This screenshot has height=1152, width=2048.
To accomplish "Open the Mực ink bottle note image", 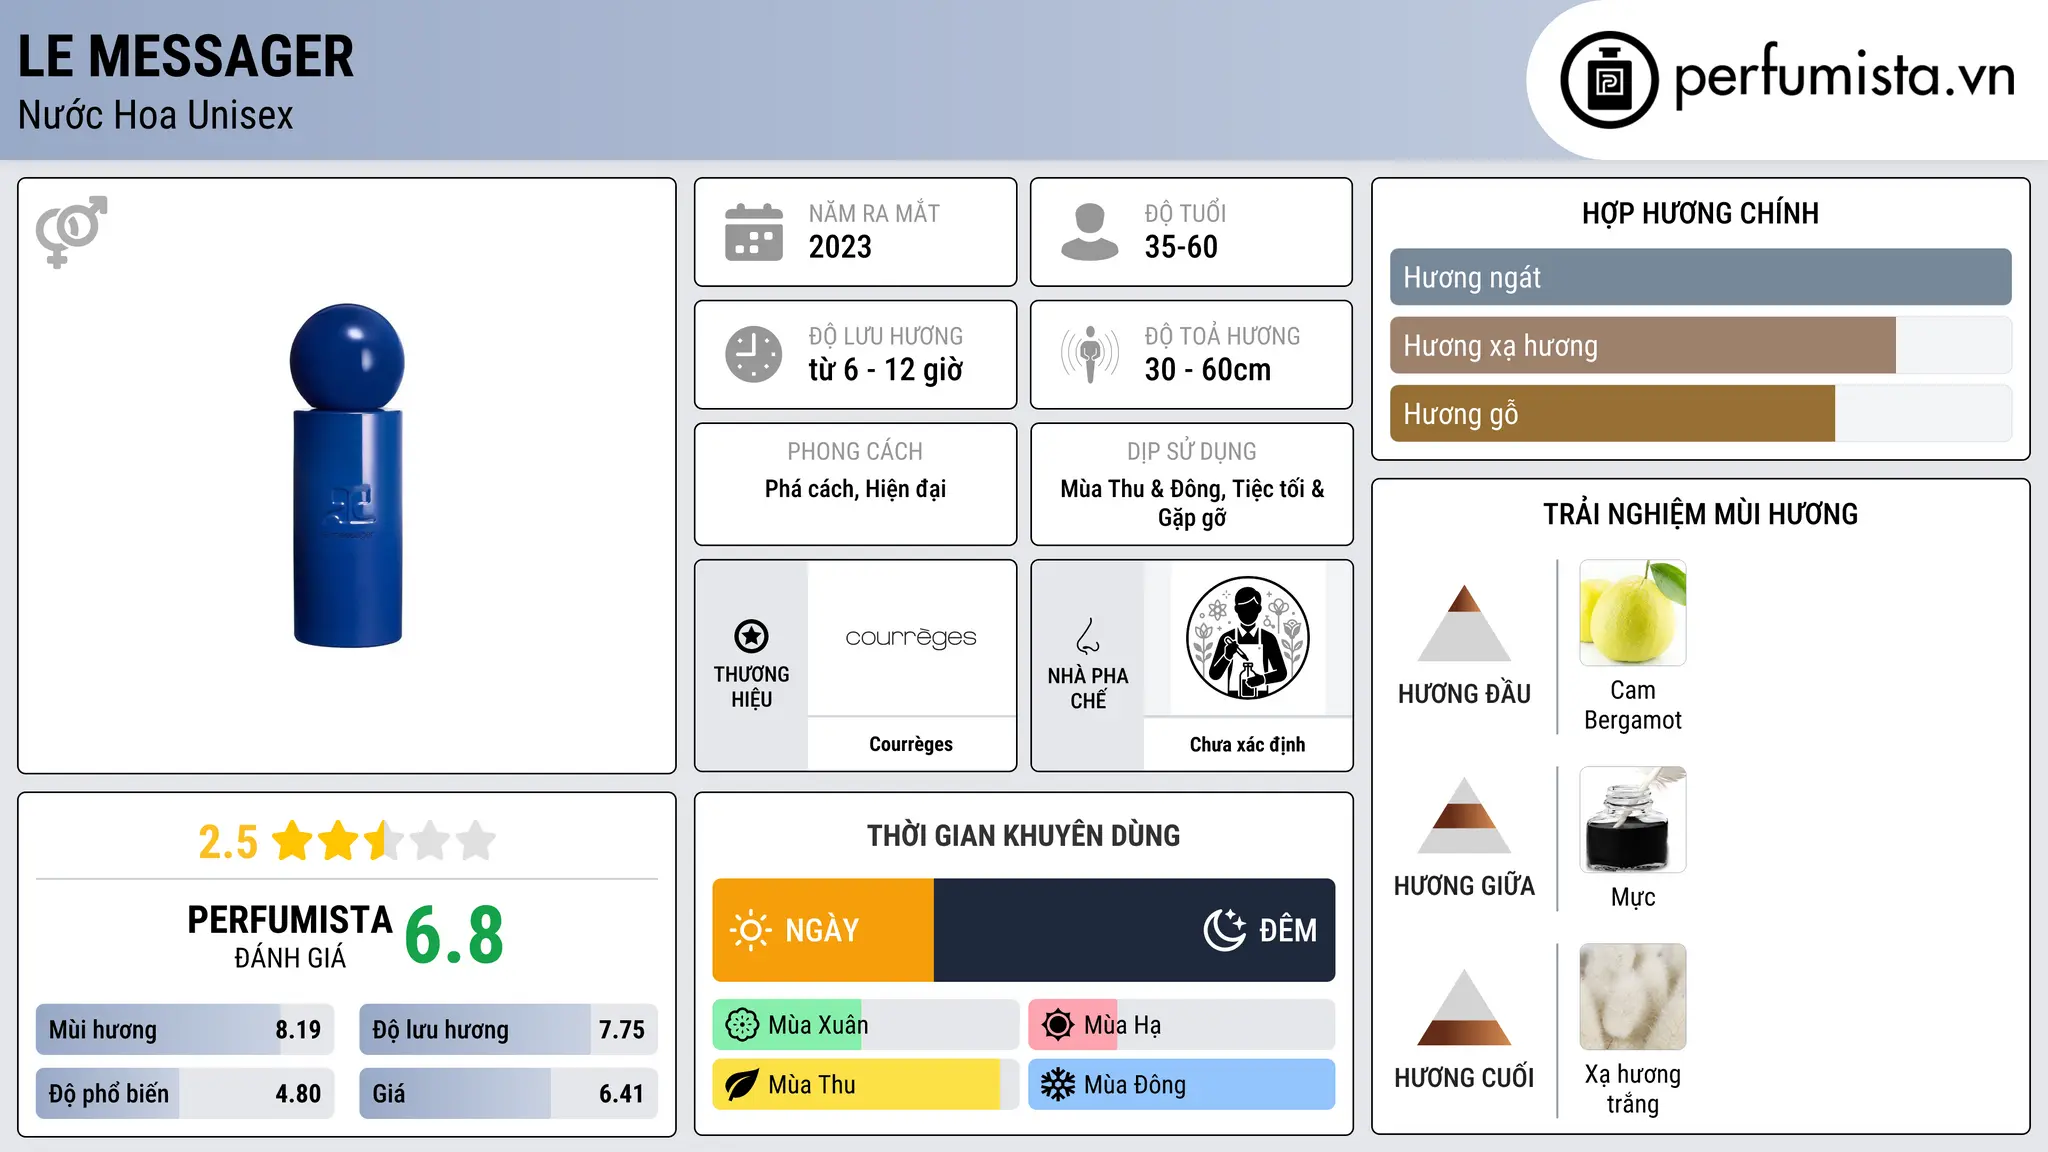I will 1633,820.
